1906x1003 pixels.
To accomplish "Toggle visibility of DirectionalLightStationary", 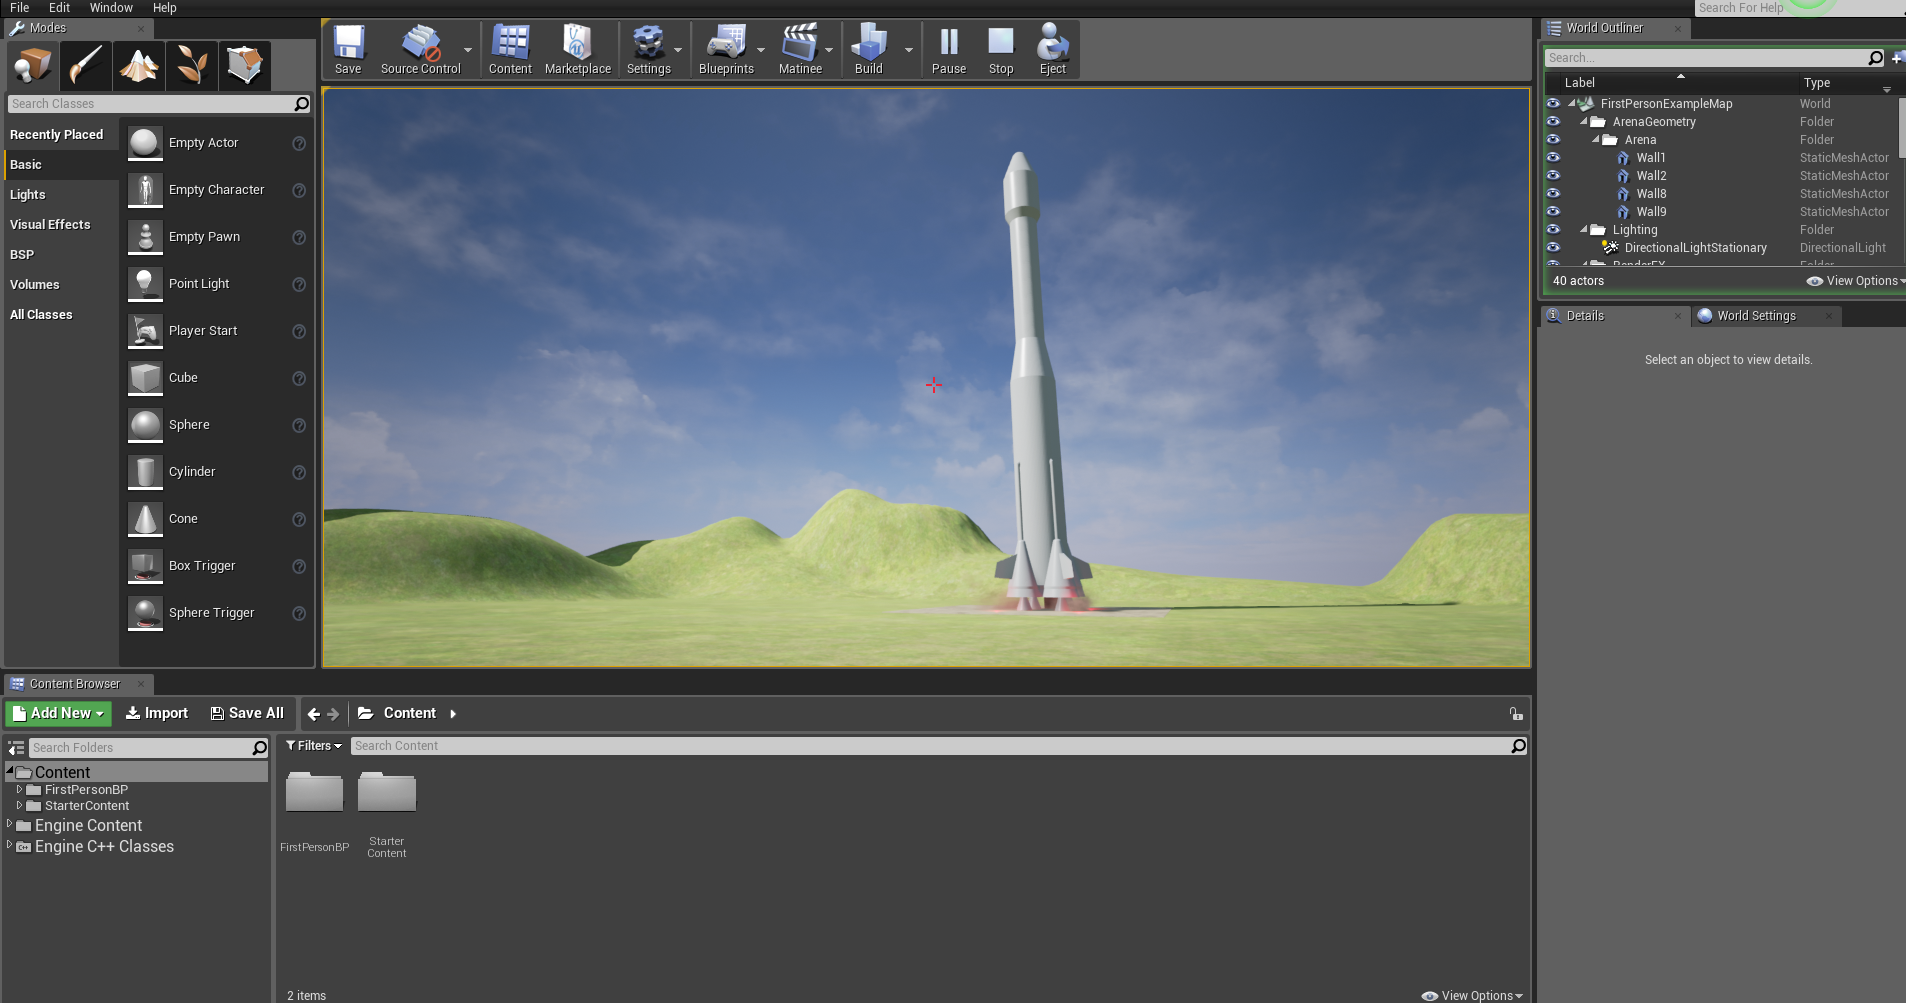I will 1553,248.
